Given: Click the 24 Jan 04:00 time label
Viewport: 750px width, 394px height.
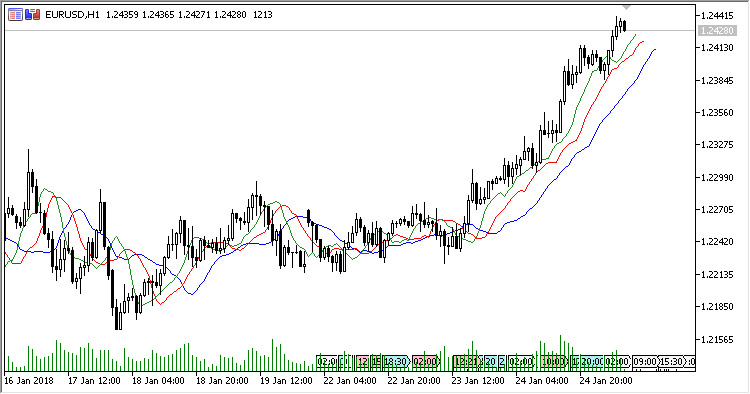Looking at the screenshot, I should [542, 381].
